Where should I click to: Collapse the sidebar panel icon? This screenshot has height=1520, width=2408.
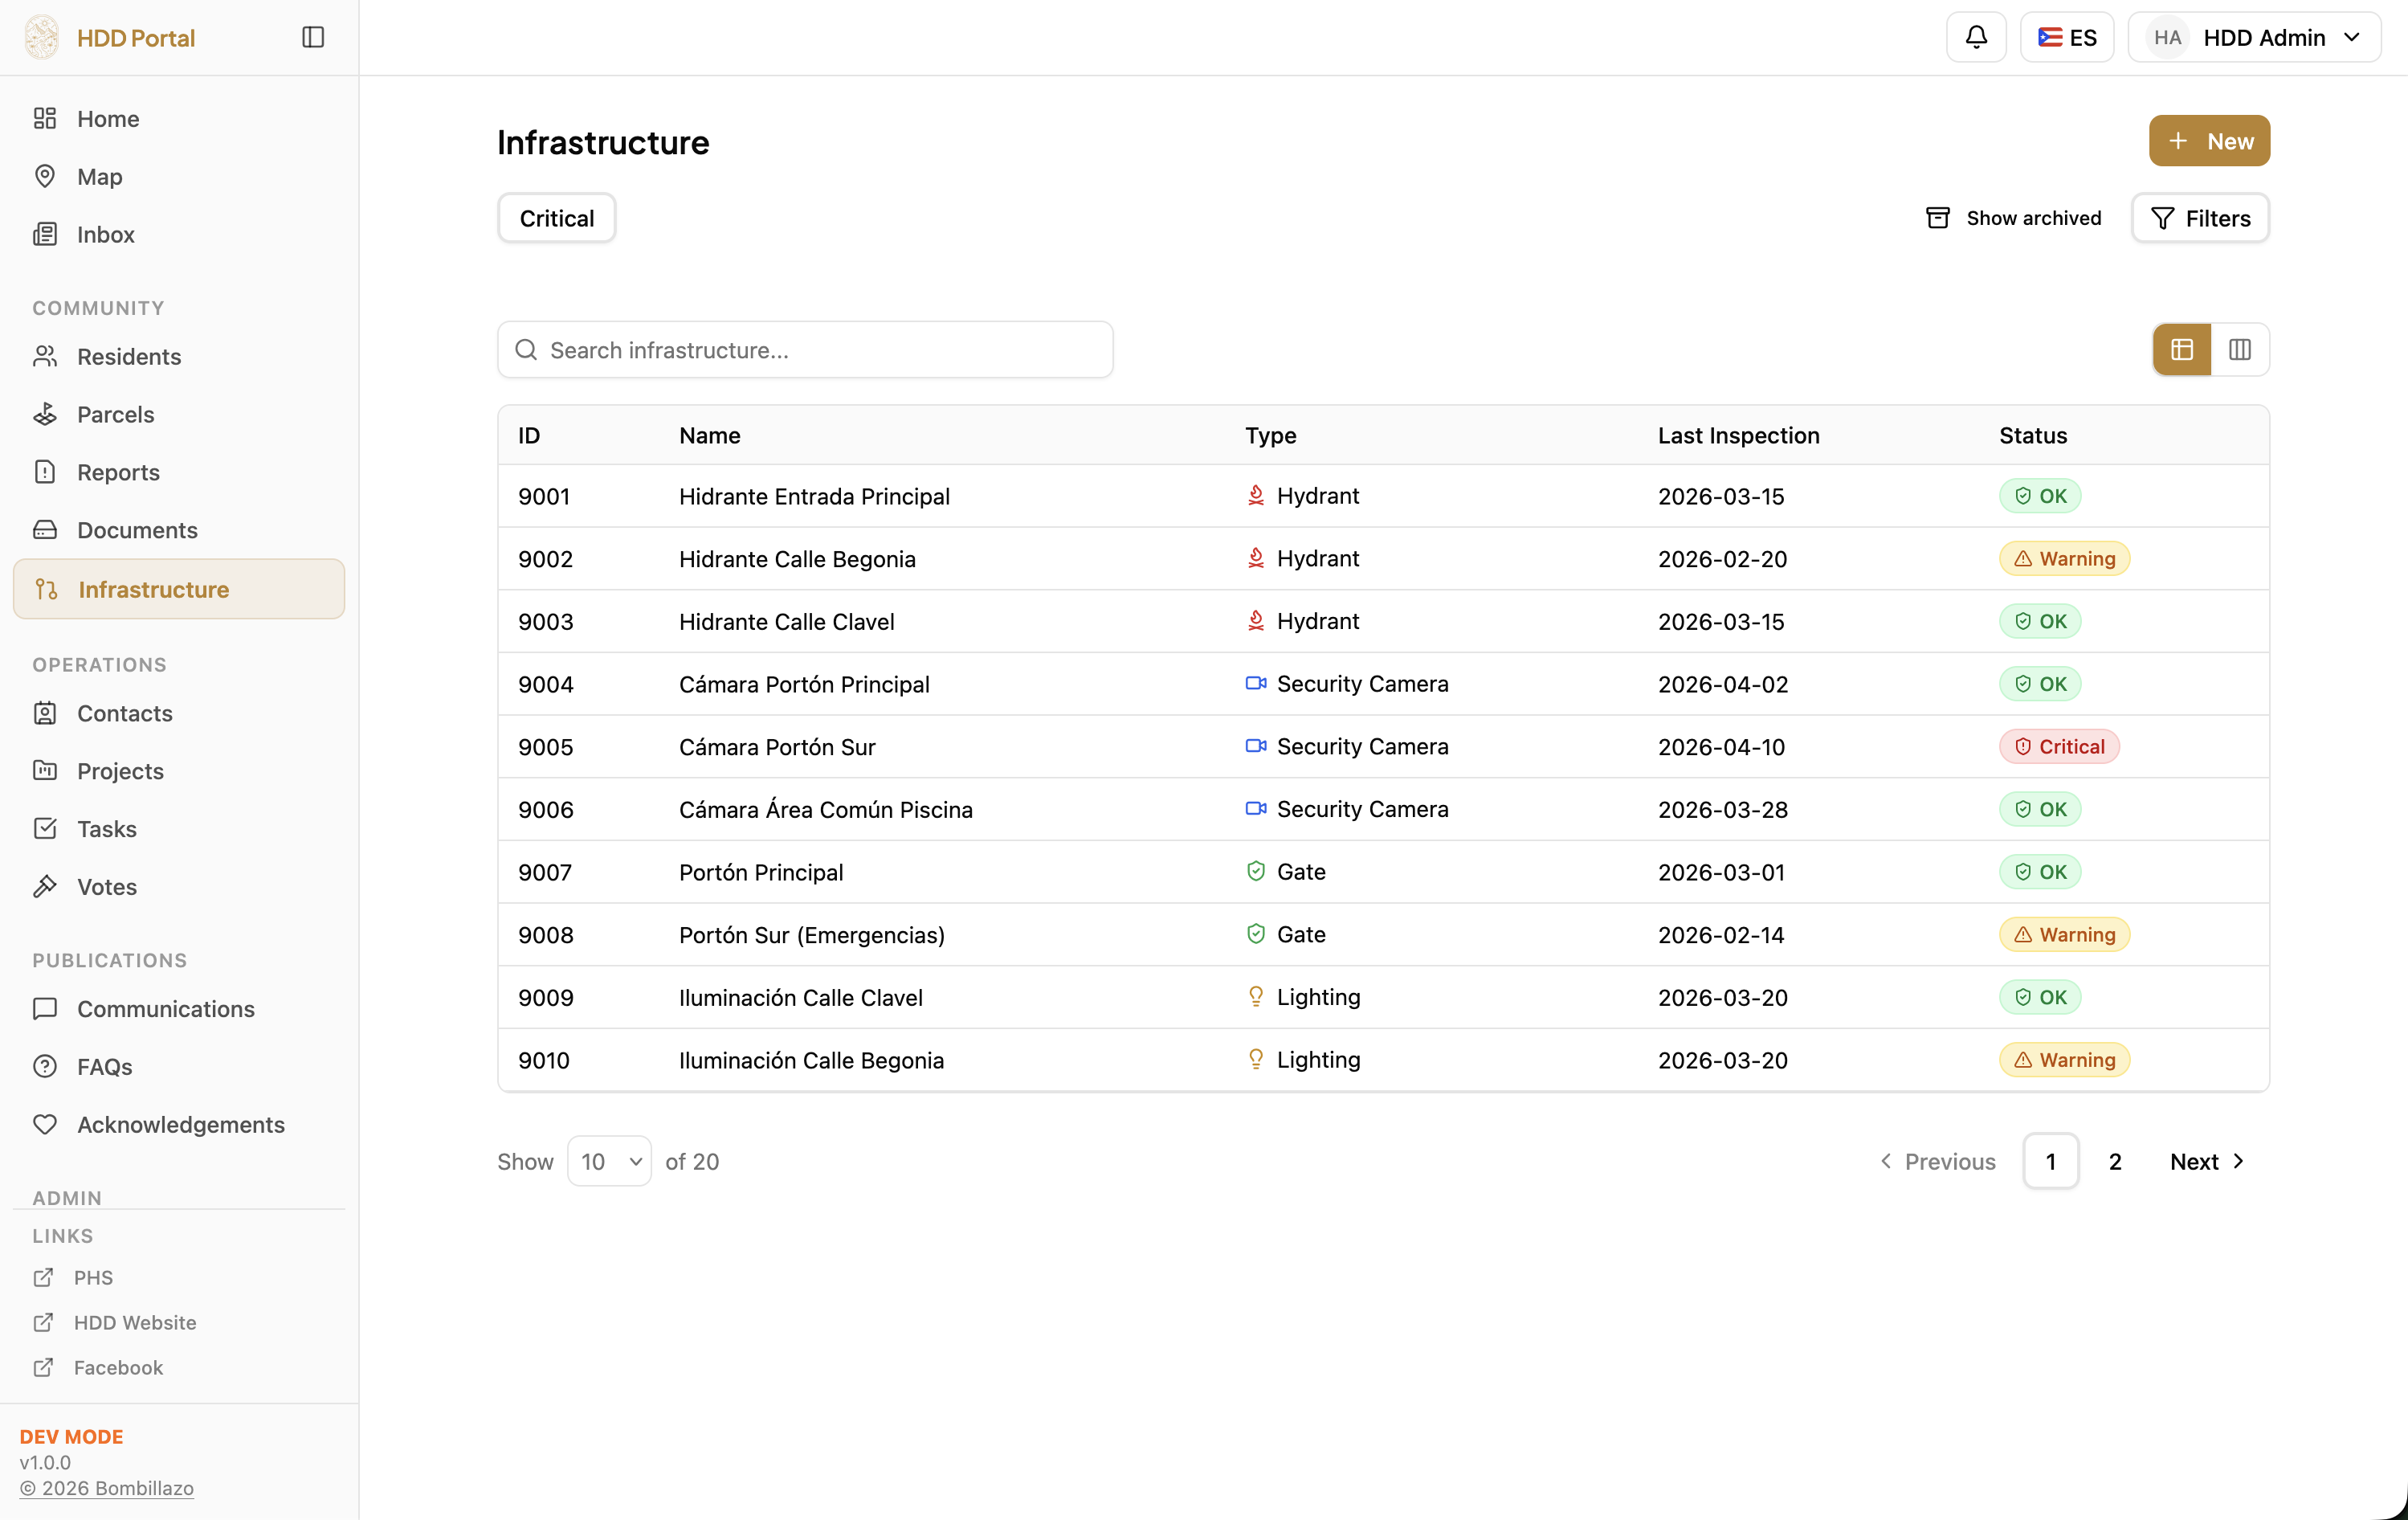(x=313, y=37)
